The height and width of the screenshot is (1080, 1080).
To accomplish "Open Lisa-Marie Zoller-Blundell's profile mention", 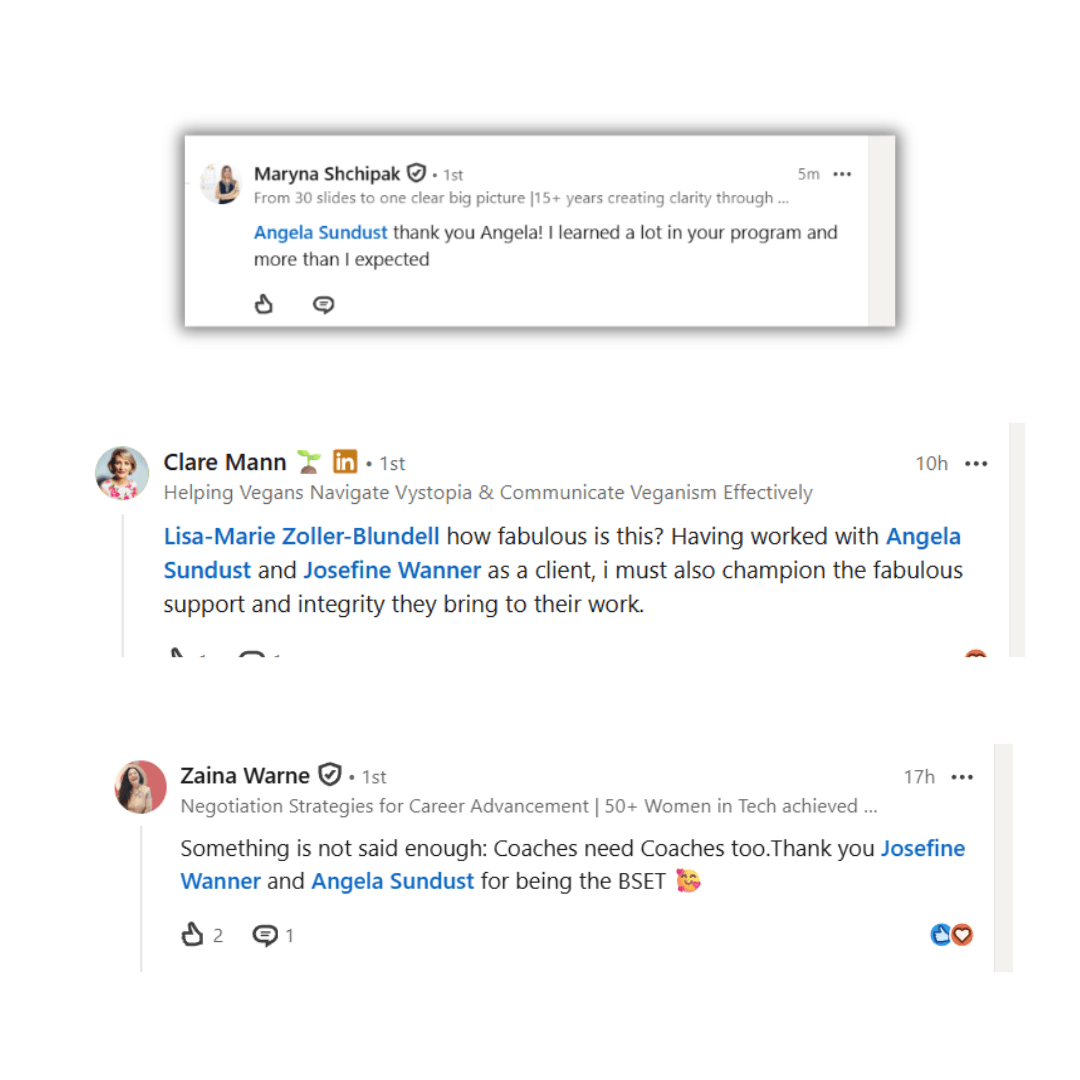I will [301, 536].
